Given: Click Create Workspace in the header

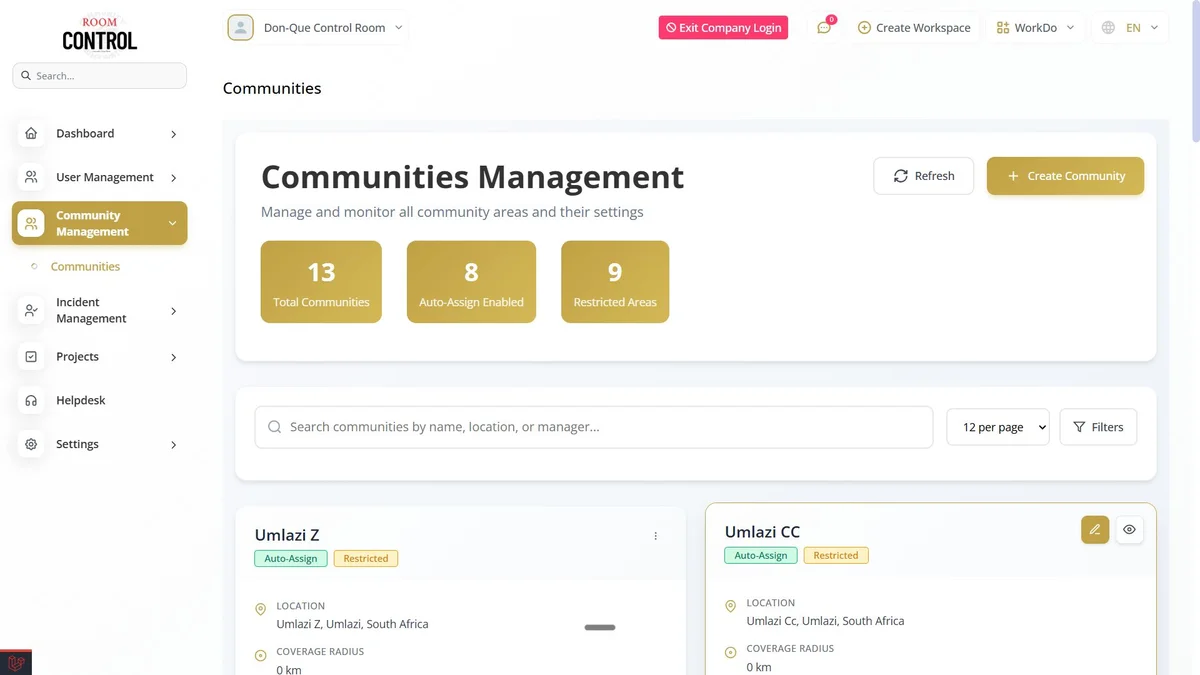Looking at the screenshot, I should pyautogui.click(x=914, y=28).
